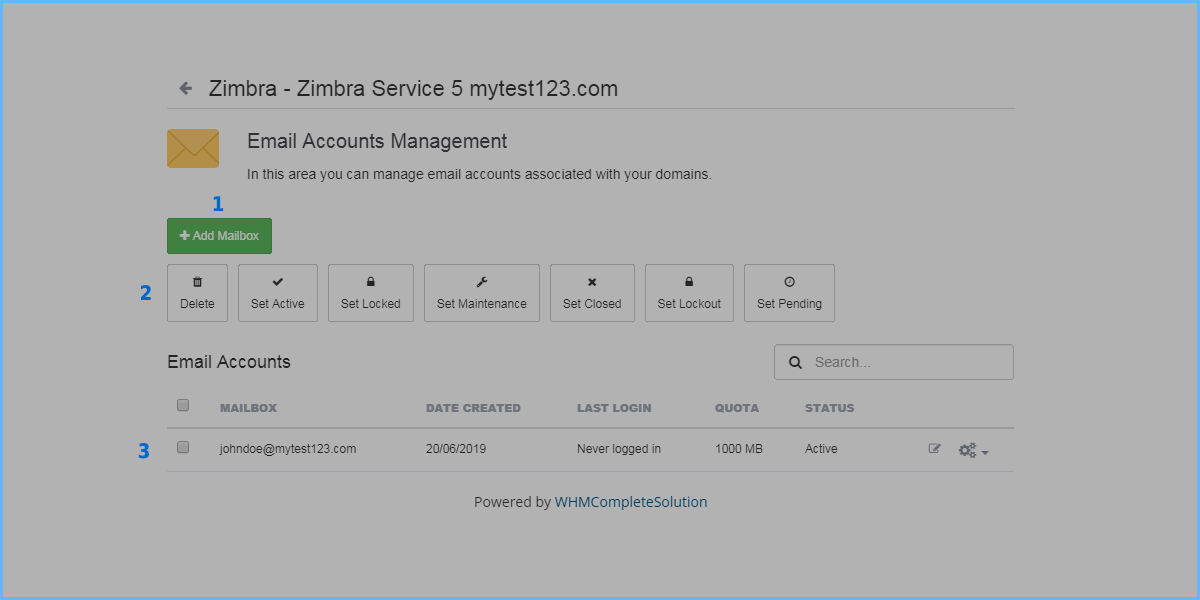Screen dimensions: 1200x600
Task: Sort by the QUOTA column header
Action: [x=737, y=408]
